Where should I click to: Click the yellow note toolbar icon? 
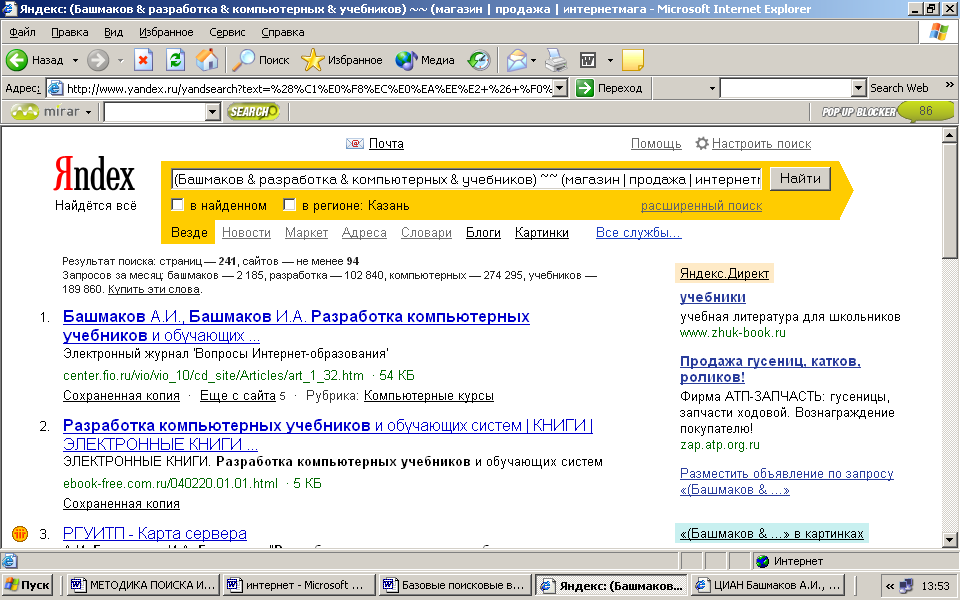pos(632,60)
